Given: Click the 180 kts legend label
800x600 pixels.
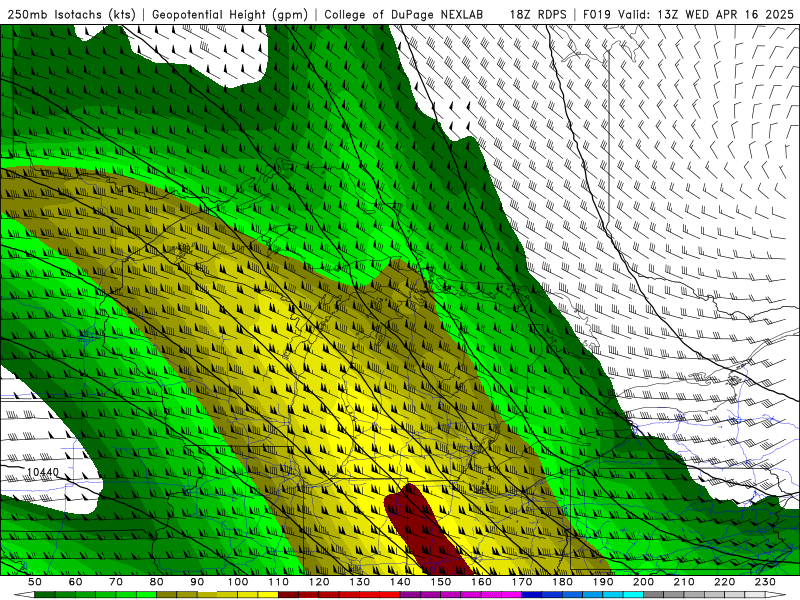Looking at the screenshot, I should click(563, 582).
